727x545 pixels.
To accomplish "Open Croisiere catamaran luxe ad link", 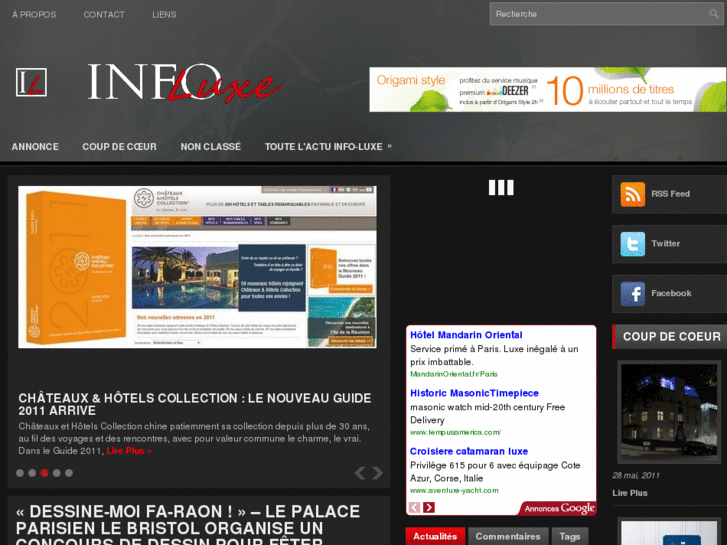I will pos(469,451).
